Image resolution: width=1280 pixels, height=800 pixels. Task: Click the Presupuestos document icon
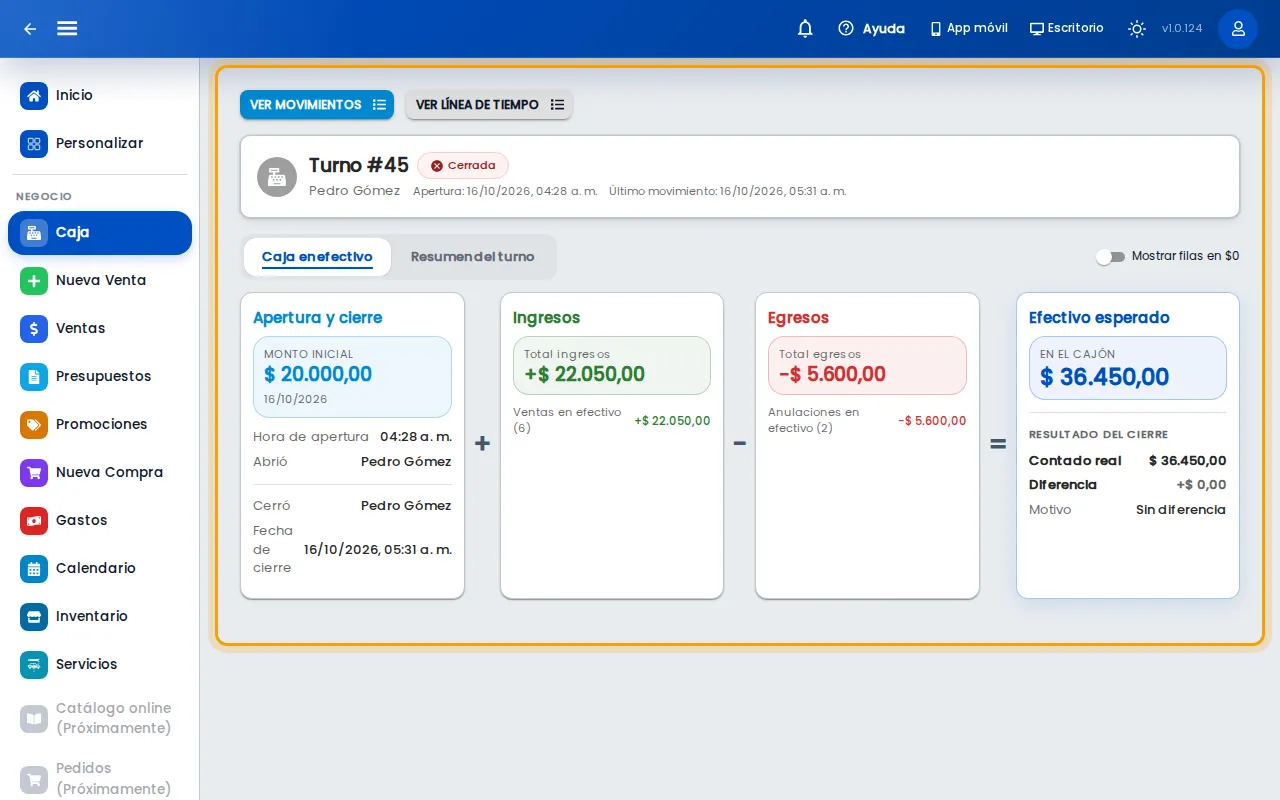[x=34, y=377]
